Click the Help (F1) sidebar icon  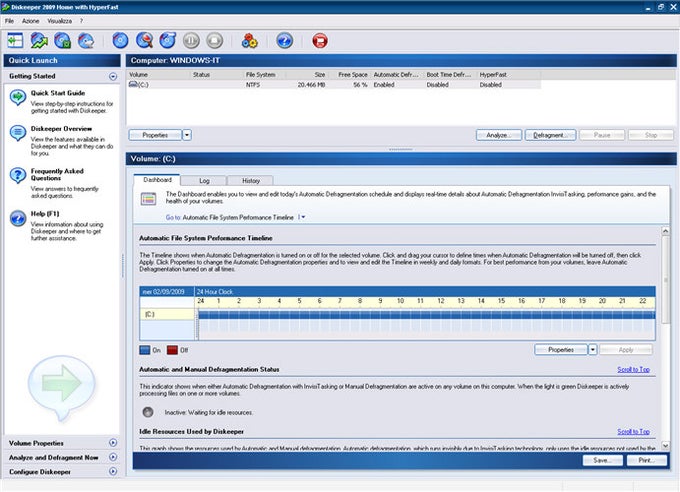pyautogui.click(x=18, y=218)
